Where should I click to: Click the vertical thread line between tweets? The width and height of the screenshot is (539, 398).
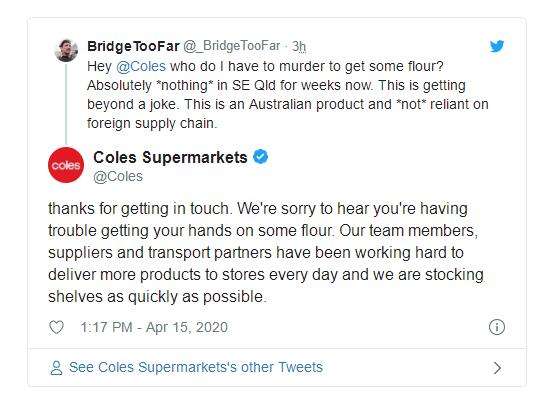click(x=66, y=104)
